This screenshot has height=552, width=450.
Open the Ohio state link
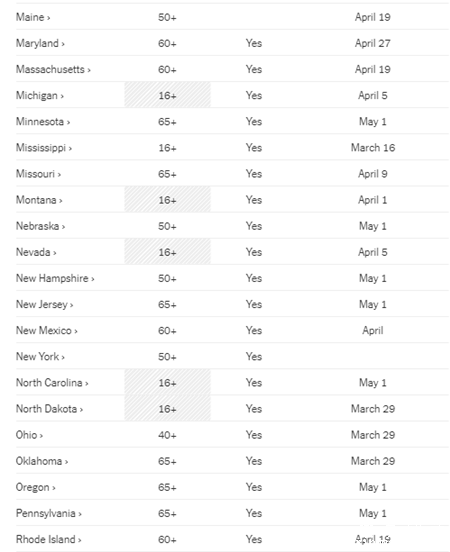(29, 435)
